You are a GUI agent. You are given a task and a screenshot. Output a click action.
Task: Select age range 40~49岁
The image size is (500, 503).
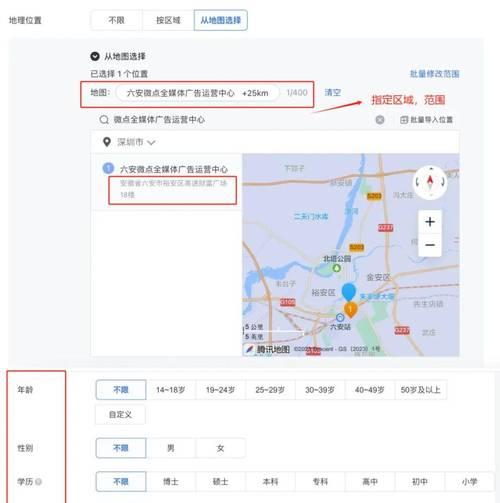tap(369, 390)
